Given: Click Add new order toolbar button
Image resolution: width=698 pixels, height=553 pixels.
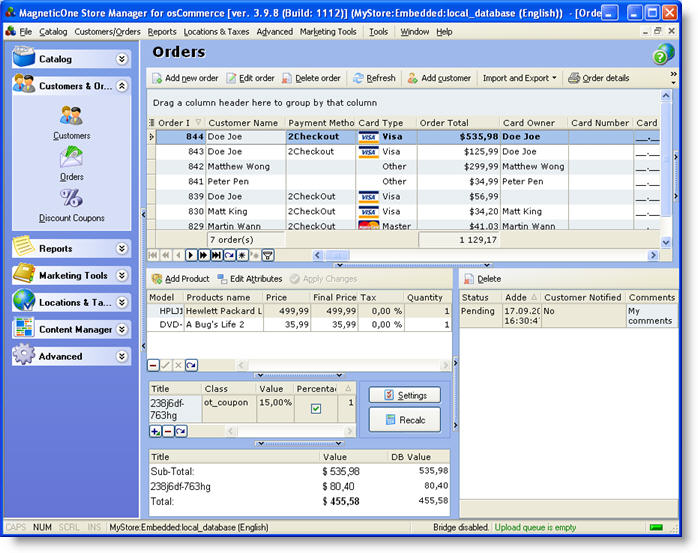Looking at the screenshot, I should [185, 78].
